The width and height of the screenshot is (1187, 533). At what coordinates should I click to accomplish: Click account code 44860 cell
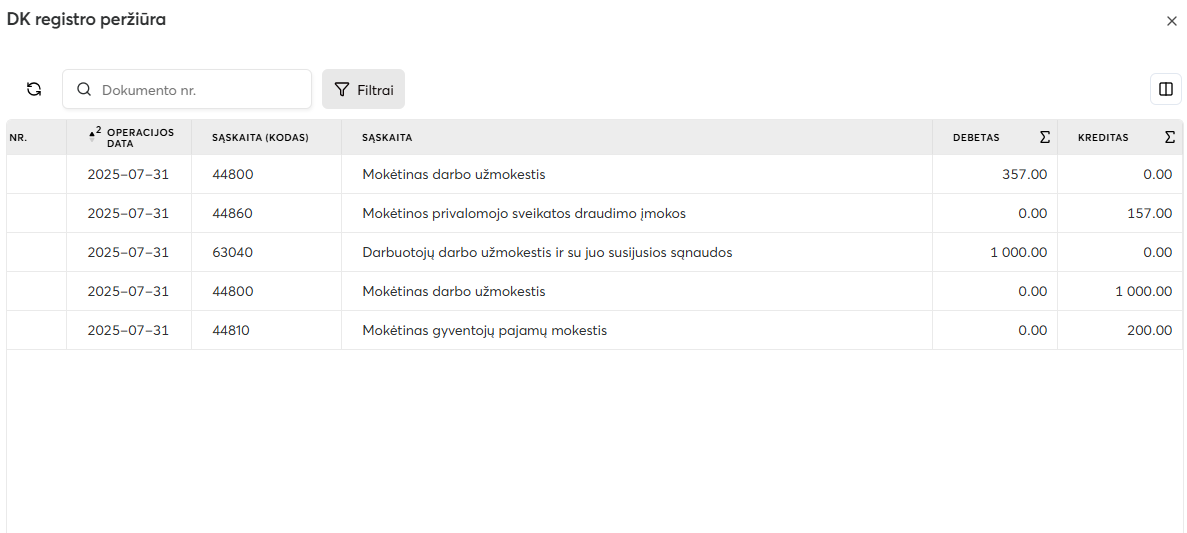click(x=233, y=213)
